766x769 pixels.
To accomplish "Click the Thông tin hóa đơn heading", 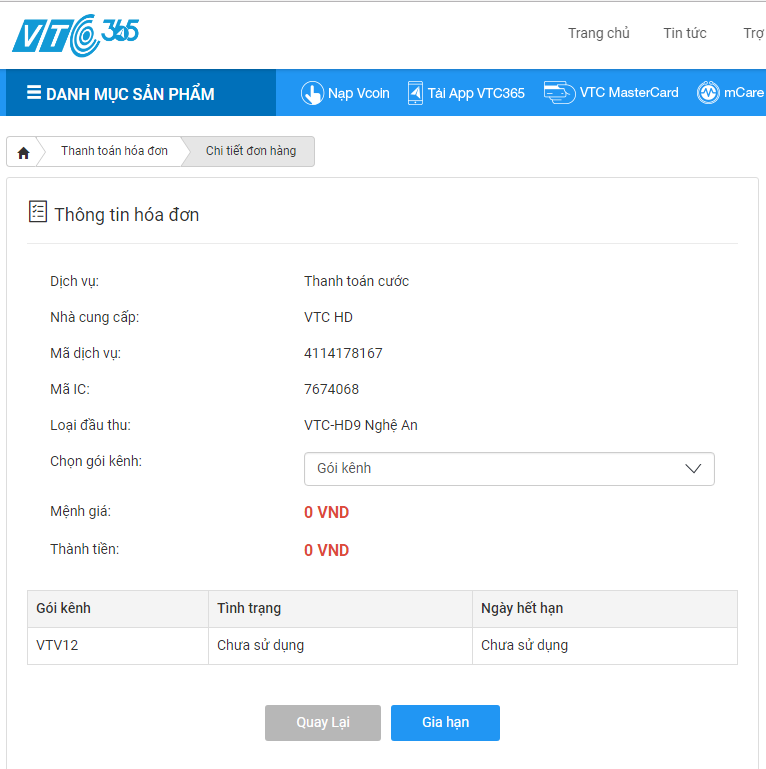I will click(x=127, y=215).
